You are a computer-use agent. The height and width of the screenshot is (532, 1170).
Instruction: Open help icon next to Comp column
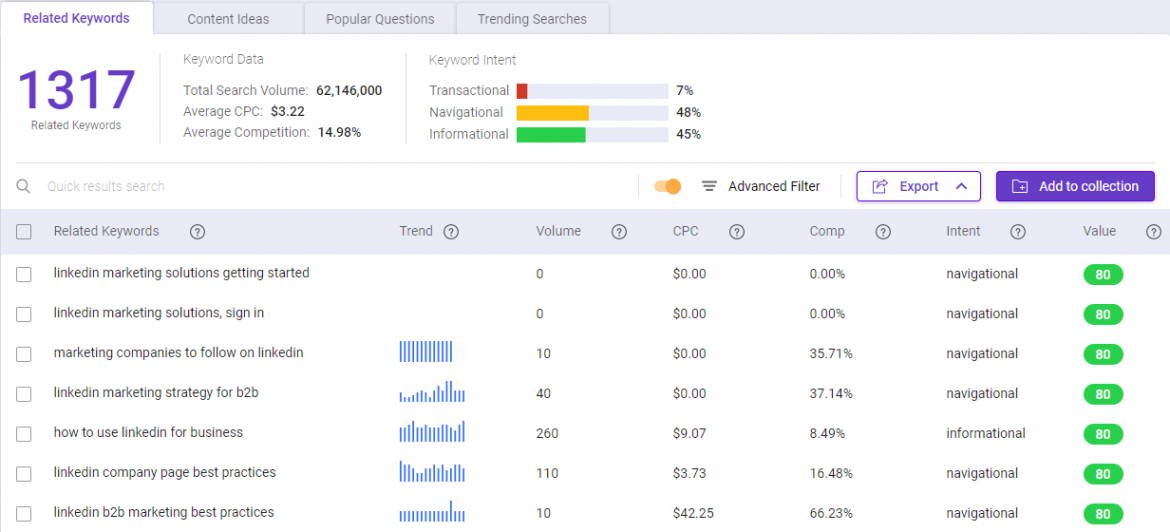pyautogui.click(x=883, y=232)
